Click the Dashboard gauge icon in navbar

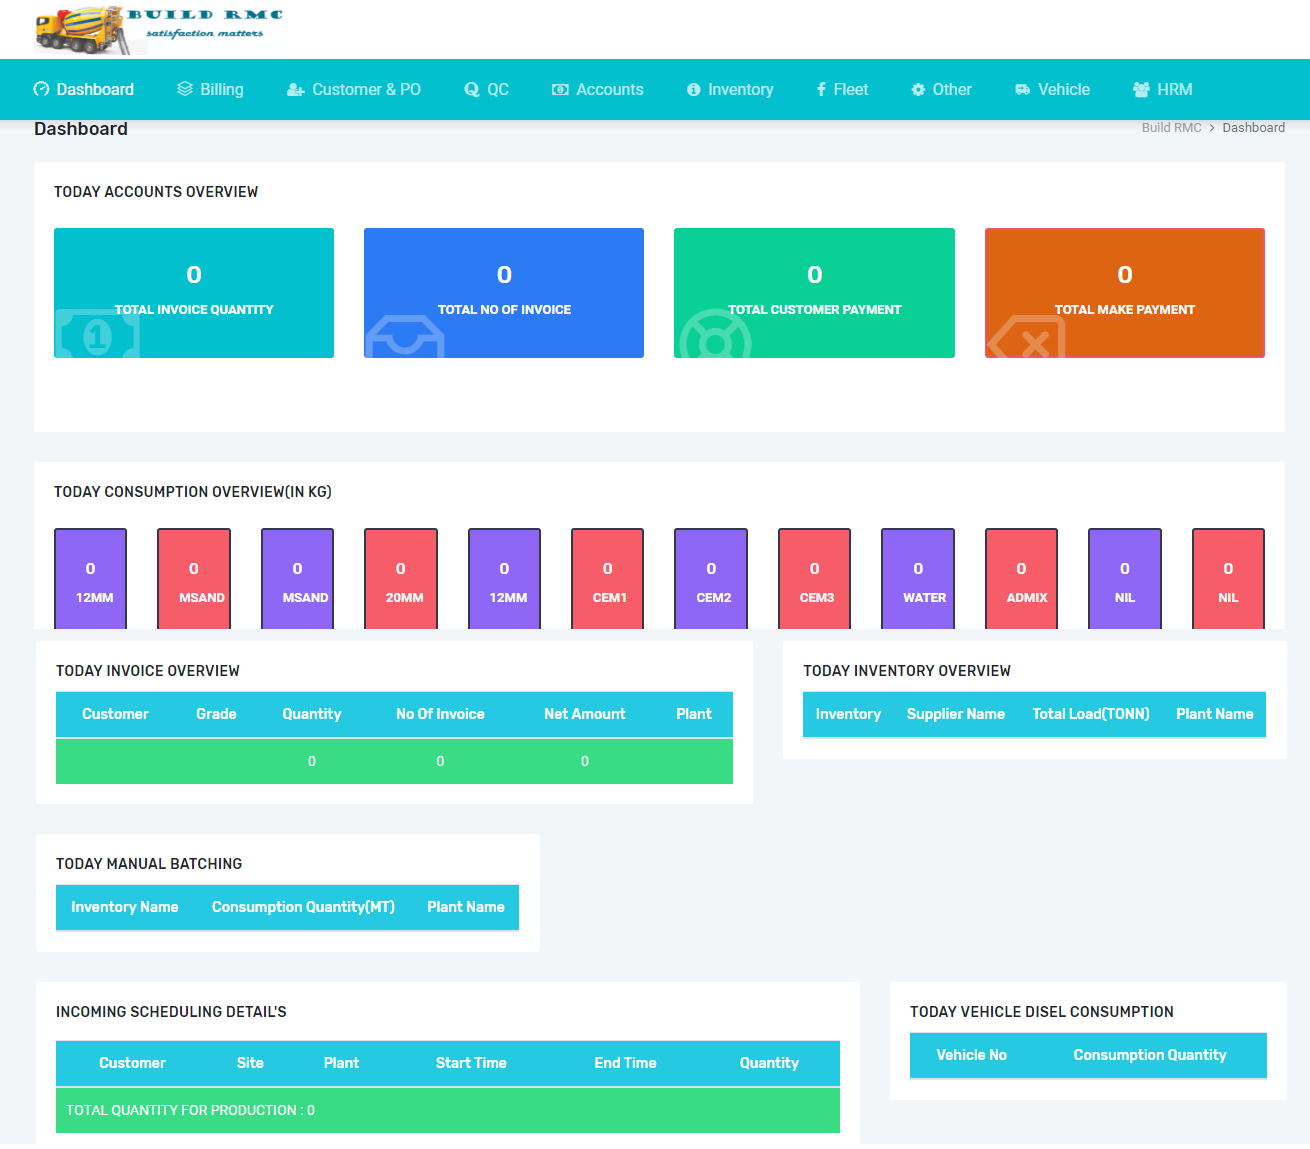(41, 89)
